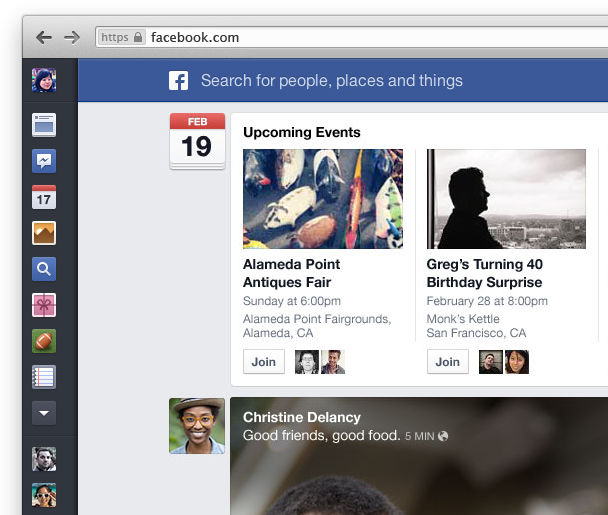
Task: Open Messenger from the sidebar
Action: (x=44, y=161)
